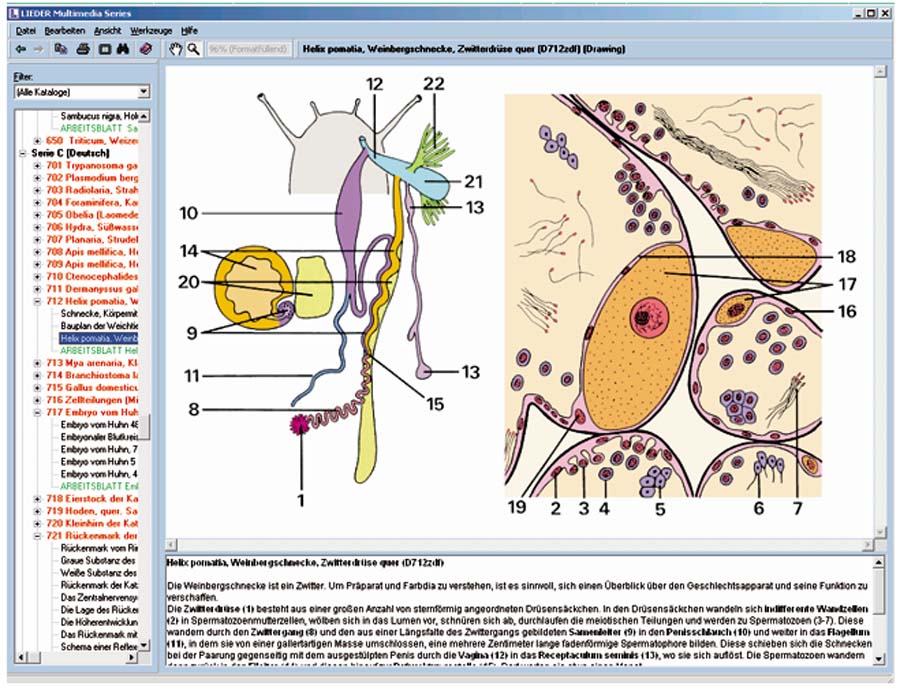Collapse the 712 Helix pomatia node
Viewport: 900px width, 690px height.
[37, 300]
